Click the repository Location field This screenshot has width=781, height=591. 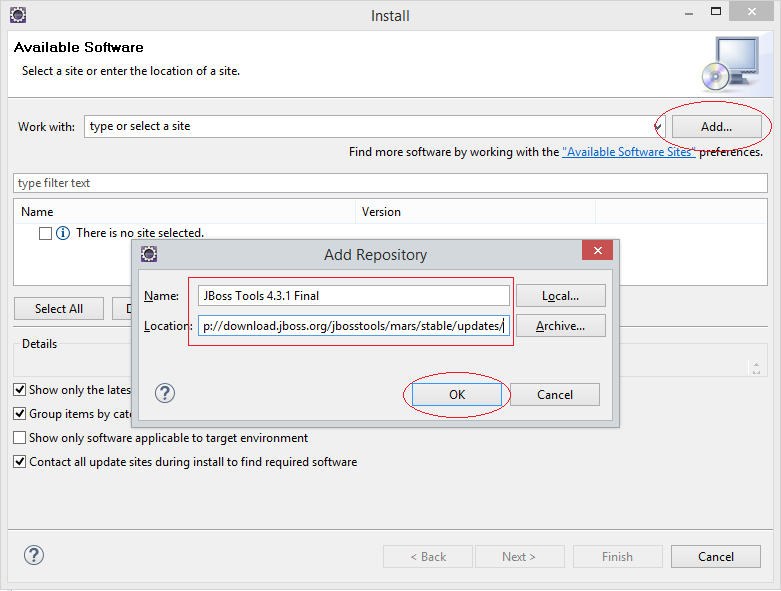point(354,326)
